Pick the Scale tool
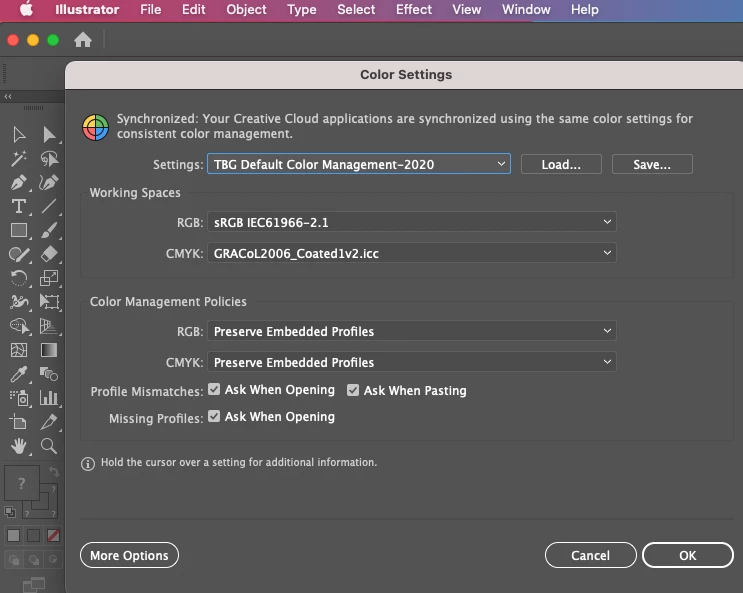743x593 pixels. coord(49,278)
